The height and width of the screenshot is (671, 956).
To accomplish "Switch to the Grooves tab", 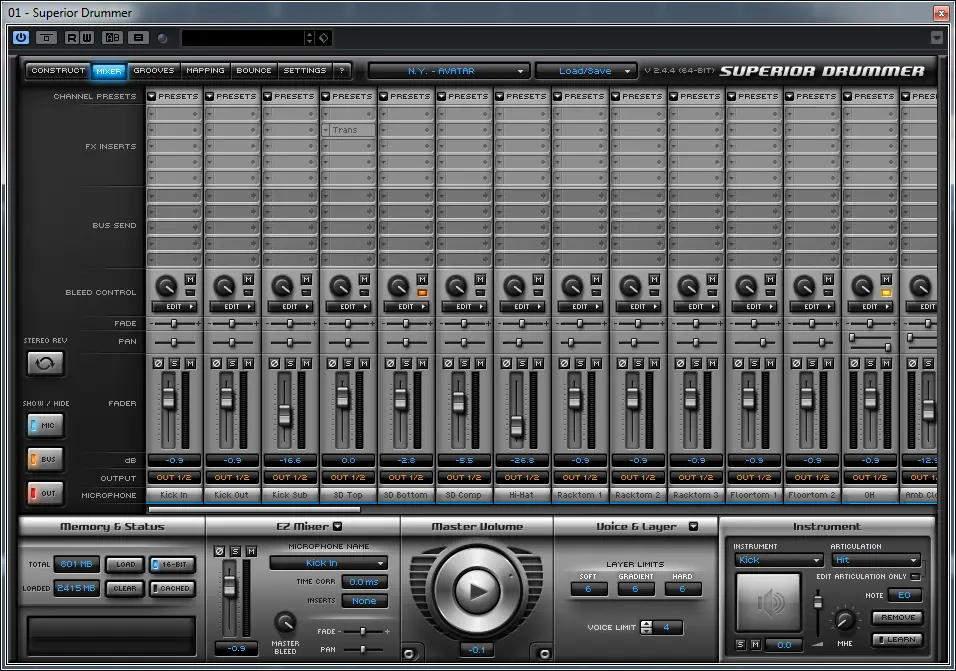I will click(x=154, y=71).
